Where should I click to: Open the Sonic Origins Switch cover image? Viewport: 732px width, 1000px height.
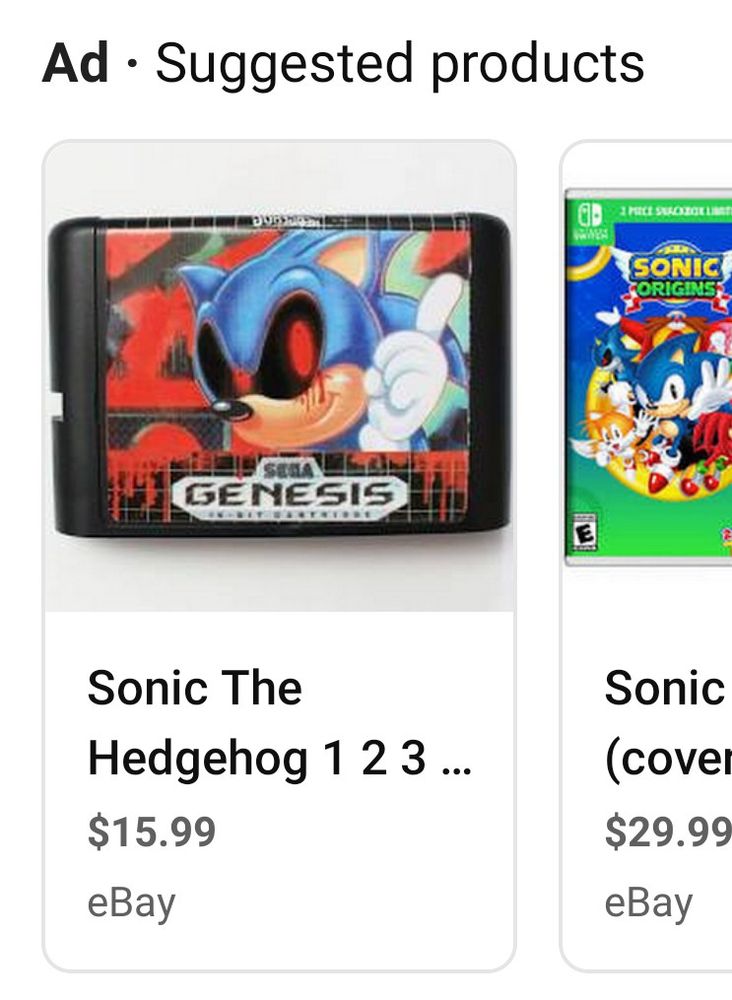648,377
